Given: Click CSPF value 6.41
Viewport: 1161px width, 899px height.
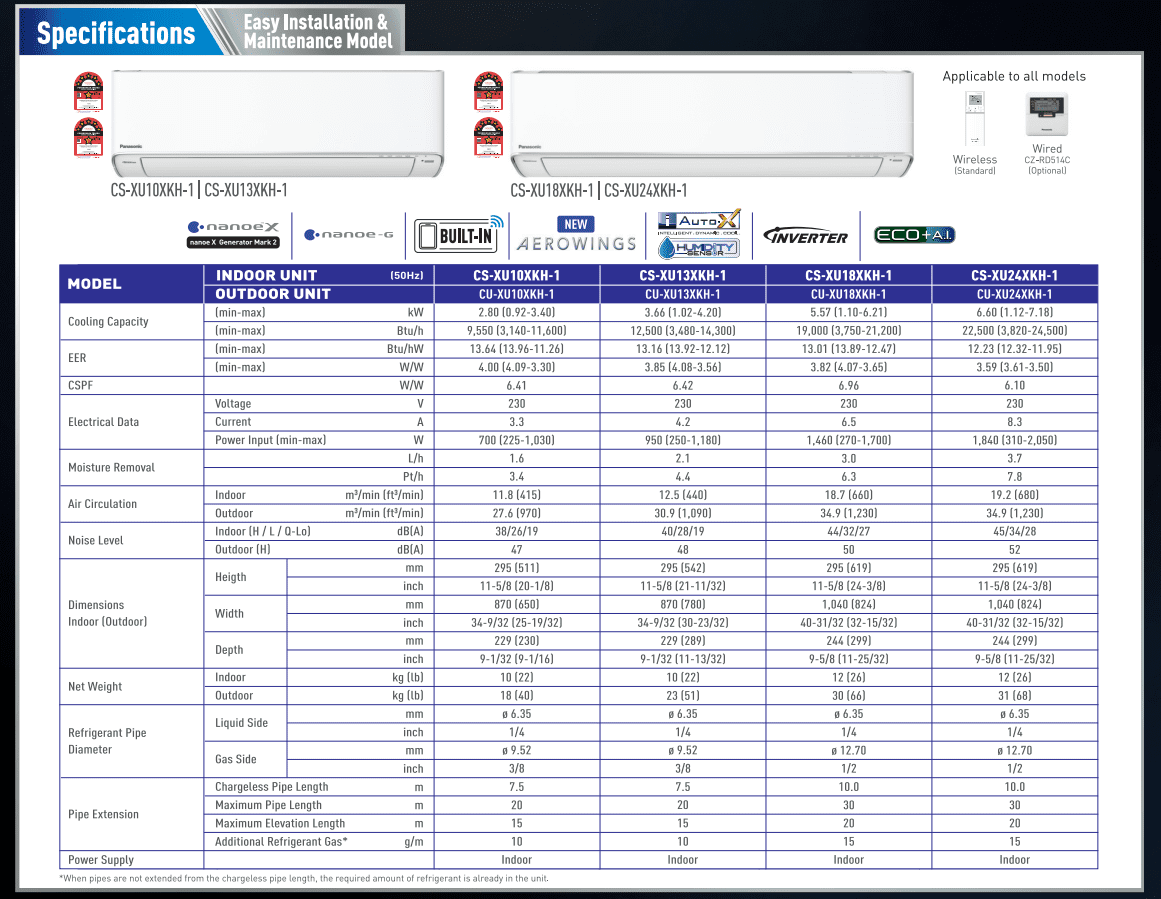Looking at the screenshot, I should (517, 385).
